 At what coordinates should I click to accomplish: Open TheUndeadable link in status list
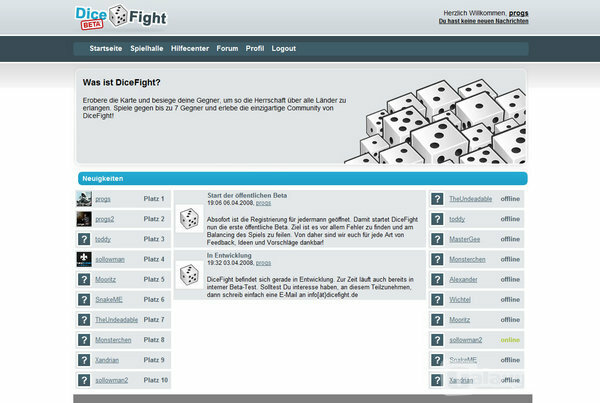pos(470,199)
